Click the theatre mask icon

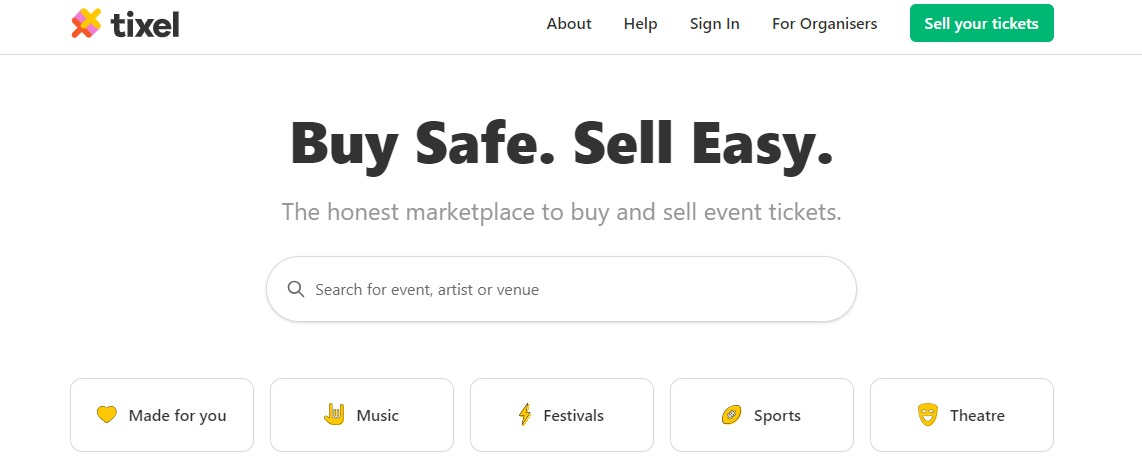pyautogui.click(x=927, y=415)
